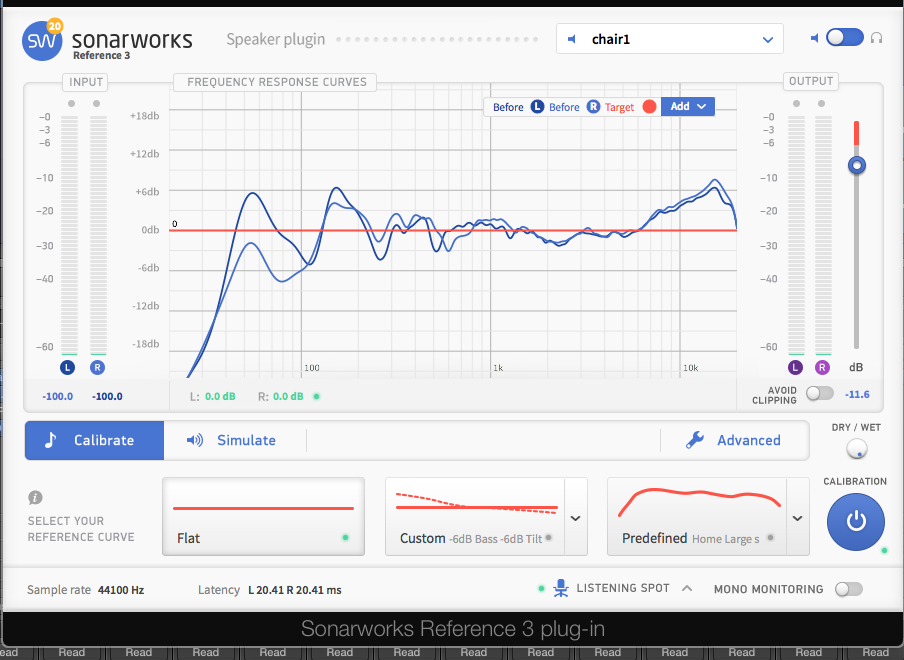
Task: Click the input L channel badge
Action: (68, 367)
